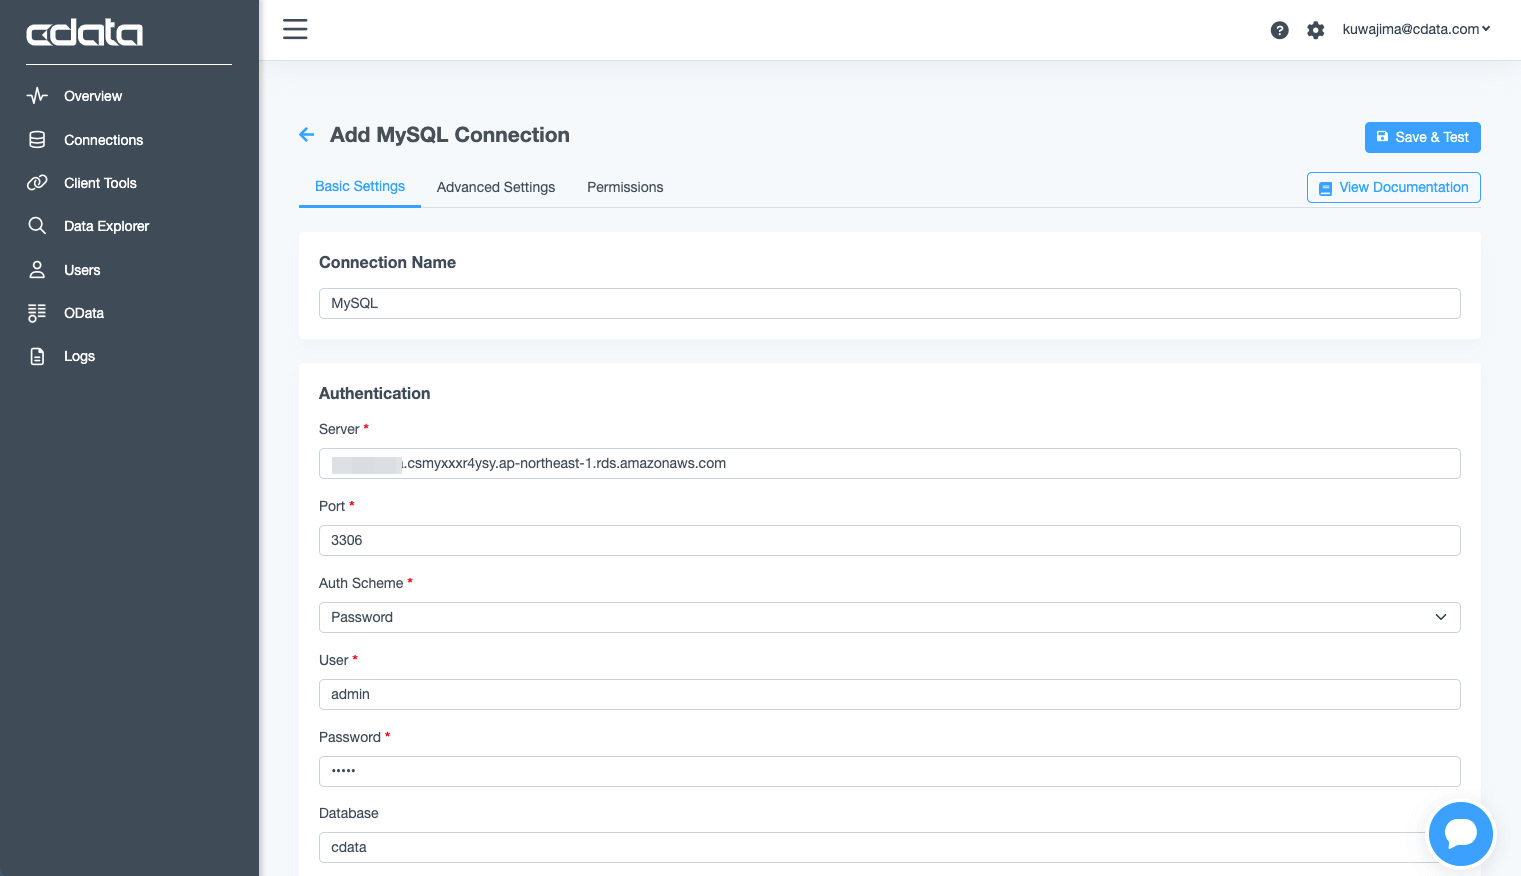This screenshot has height=876, width=1521.
Task: Focus the User field showing admin
Action: 889,694
